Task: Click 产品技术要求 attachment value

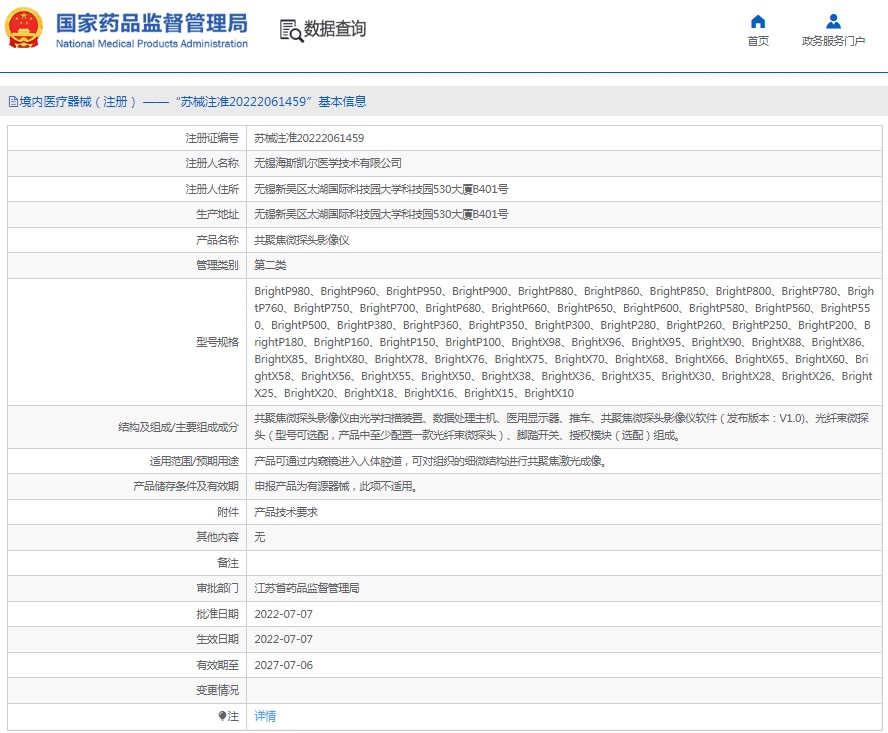Action: click(x=286, y=512)
